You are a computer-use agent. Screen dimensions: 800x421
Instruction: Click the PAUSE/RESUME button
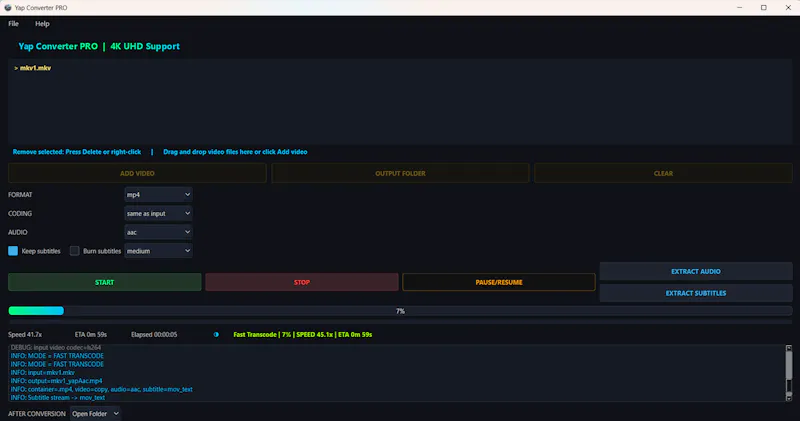coord(499,282)
